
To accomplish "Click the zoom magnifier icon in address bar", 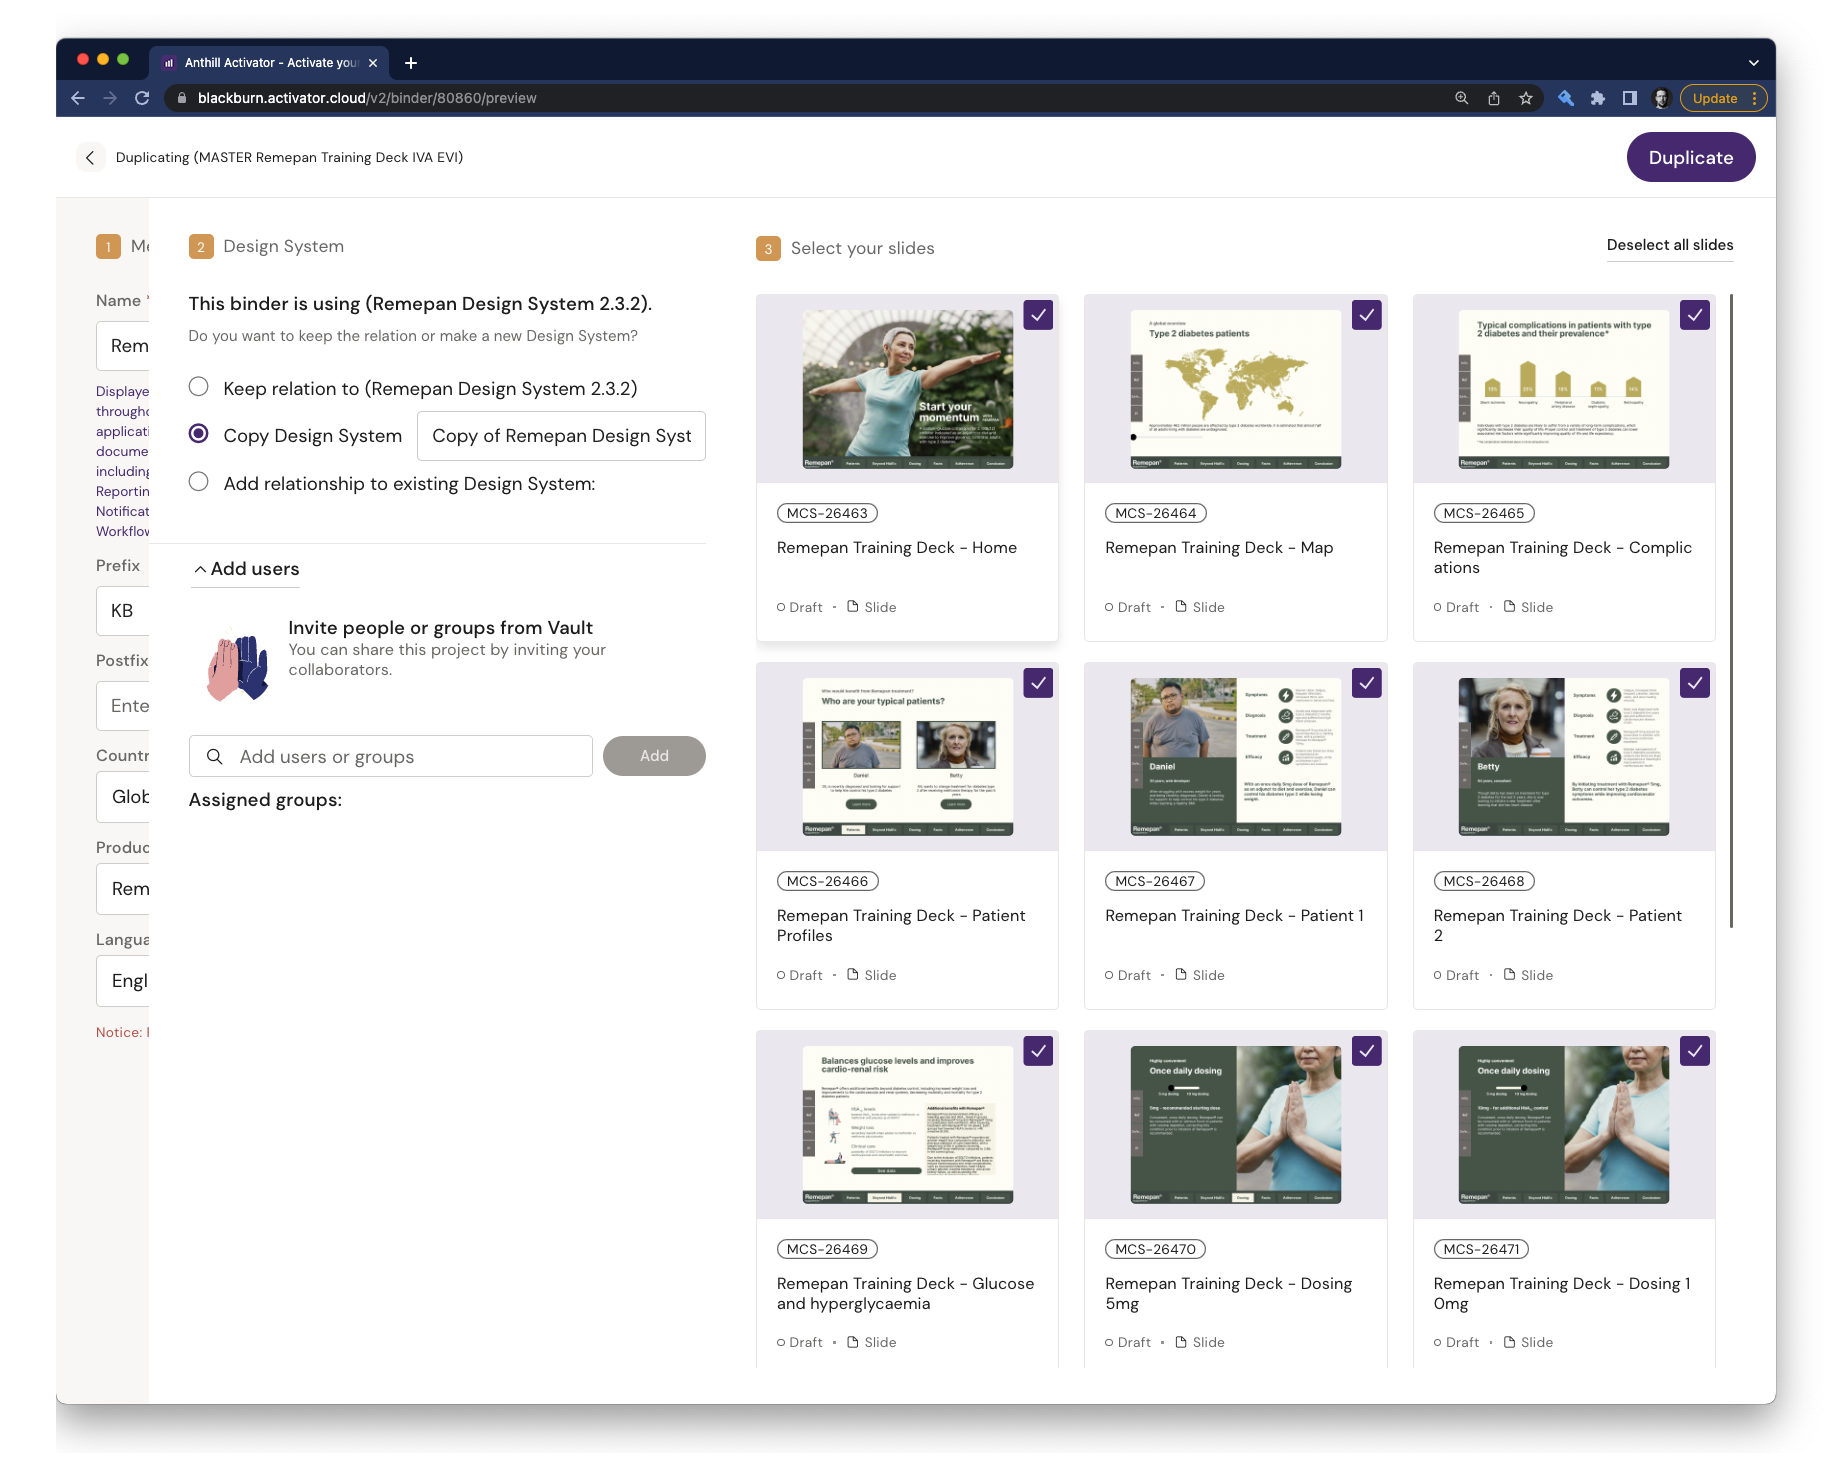I will 1461,98.
